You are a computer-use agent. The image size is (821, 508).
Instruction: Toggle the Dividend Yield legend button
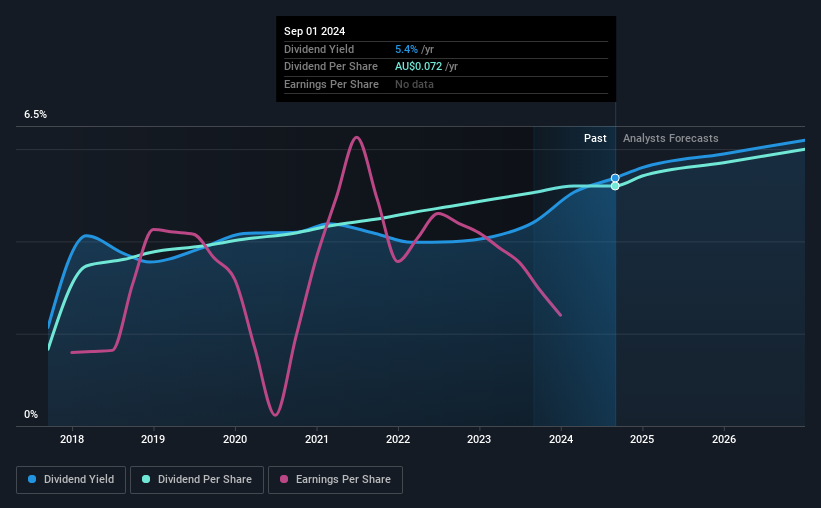pos(71,480)
